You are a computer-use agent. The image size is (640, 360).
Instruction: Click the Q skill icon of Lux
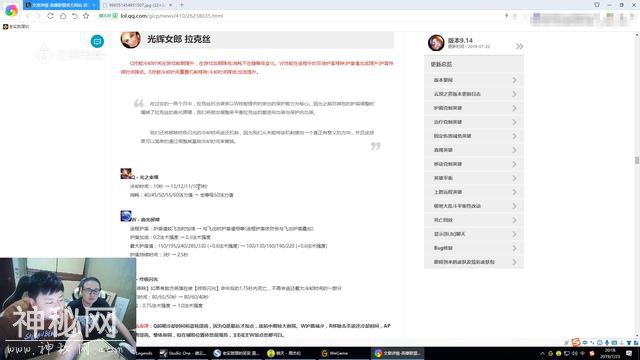coord(126,173)
